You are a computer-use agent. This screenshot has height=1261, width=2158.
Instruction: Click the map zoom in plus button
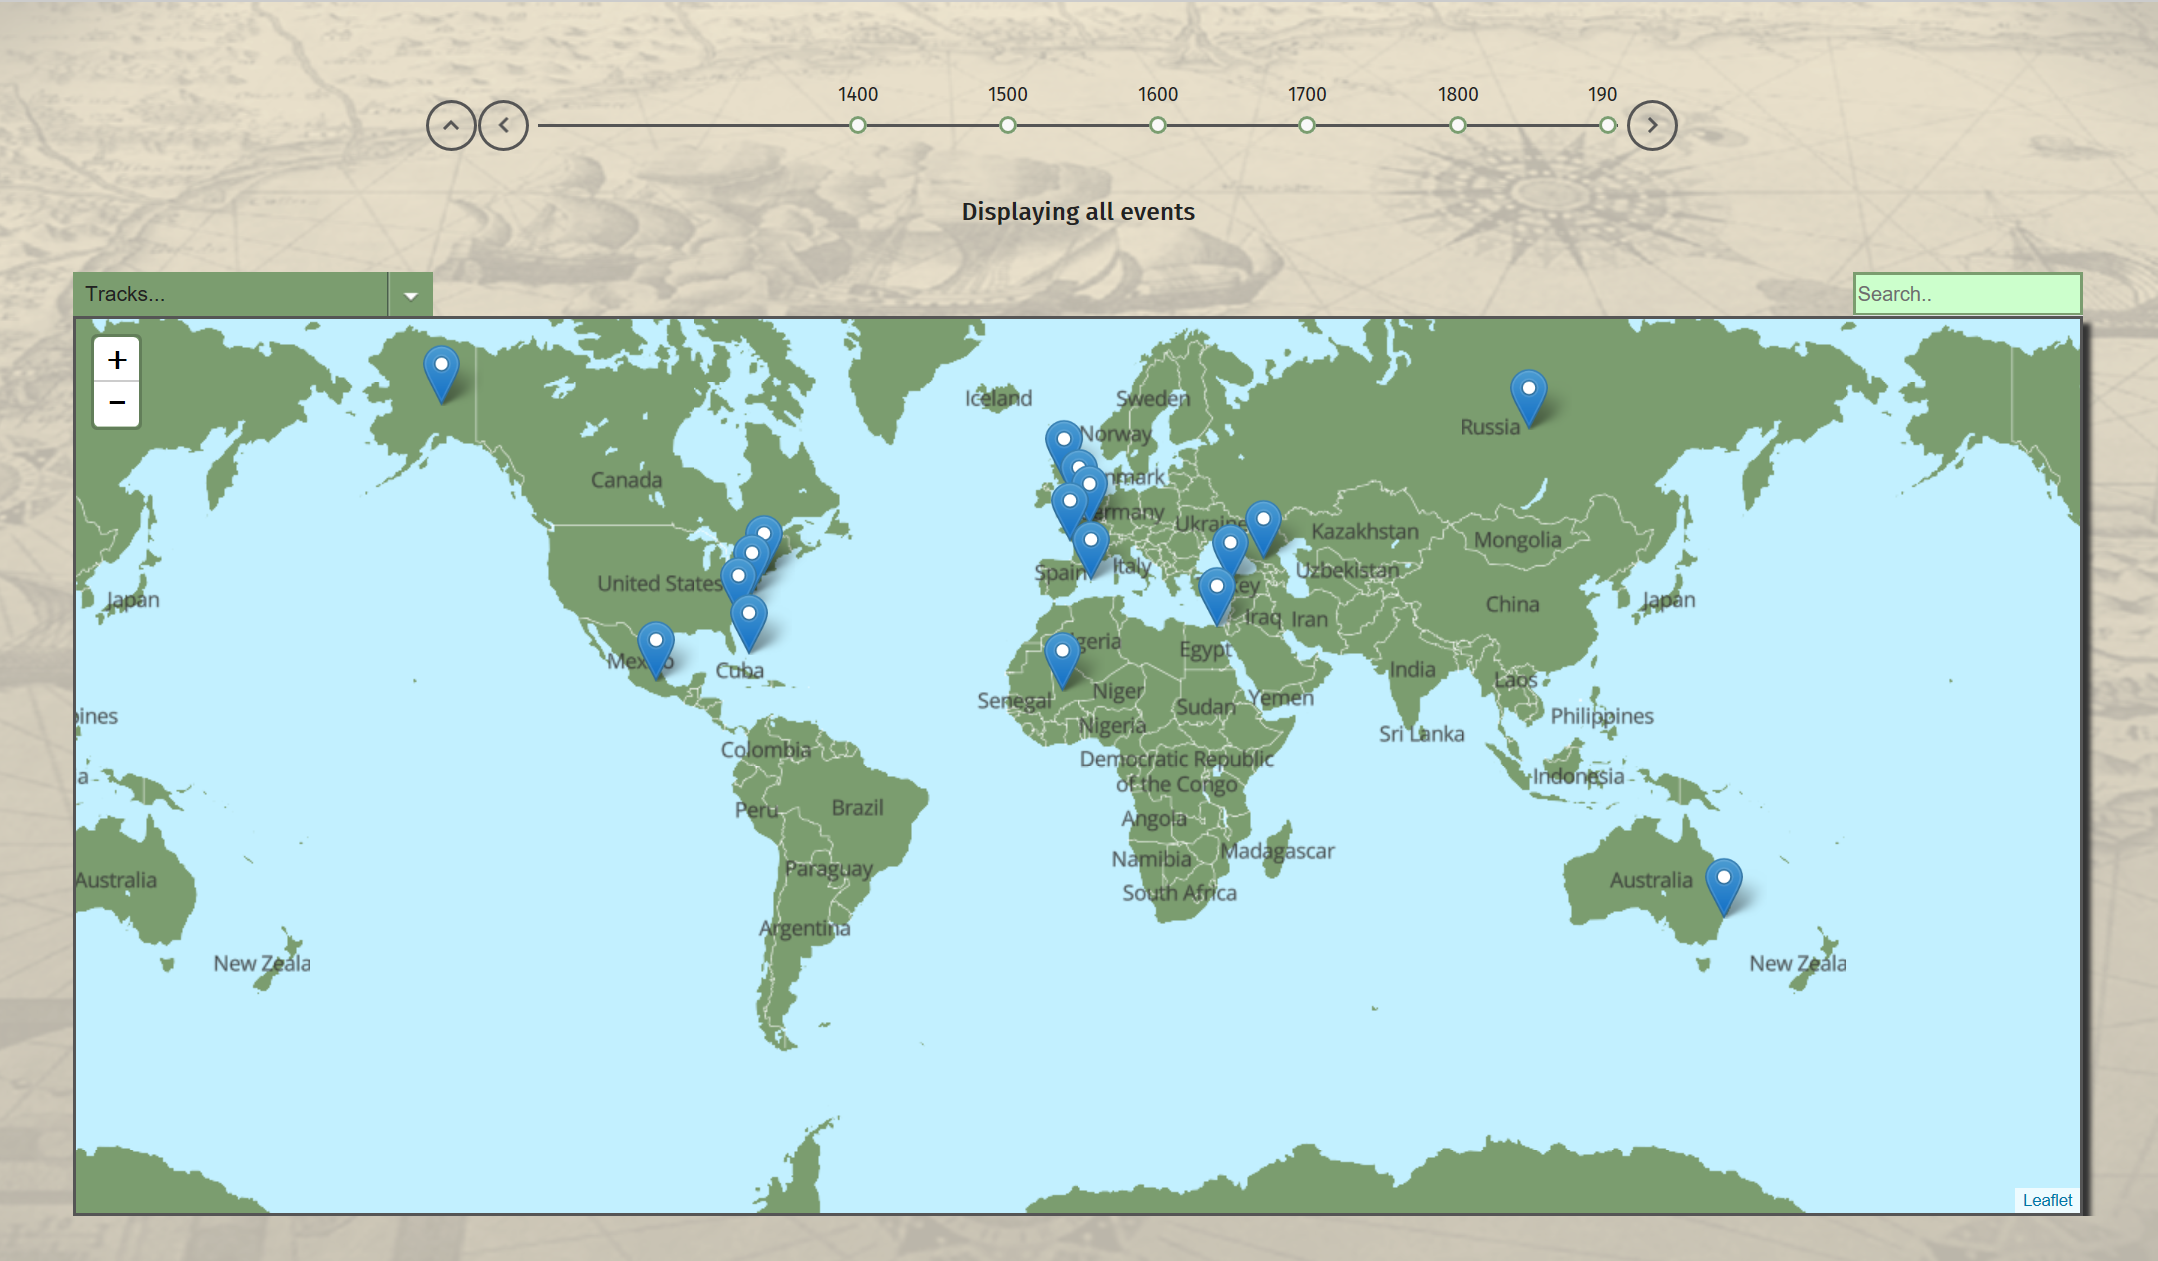pos(117,360)
